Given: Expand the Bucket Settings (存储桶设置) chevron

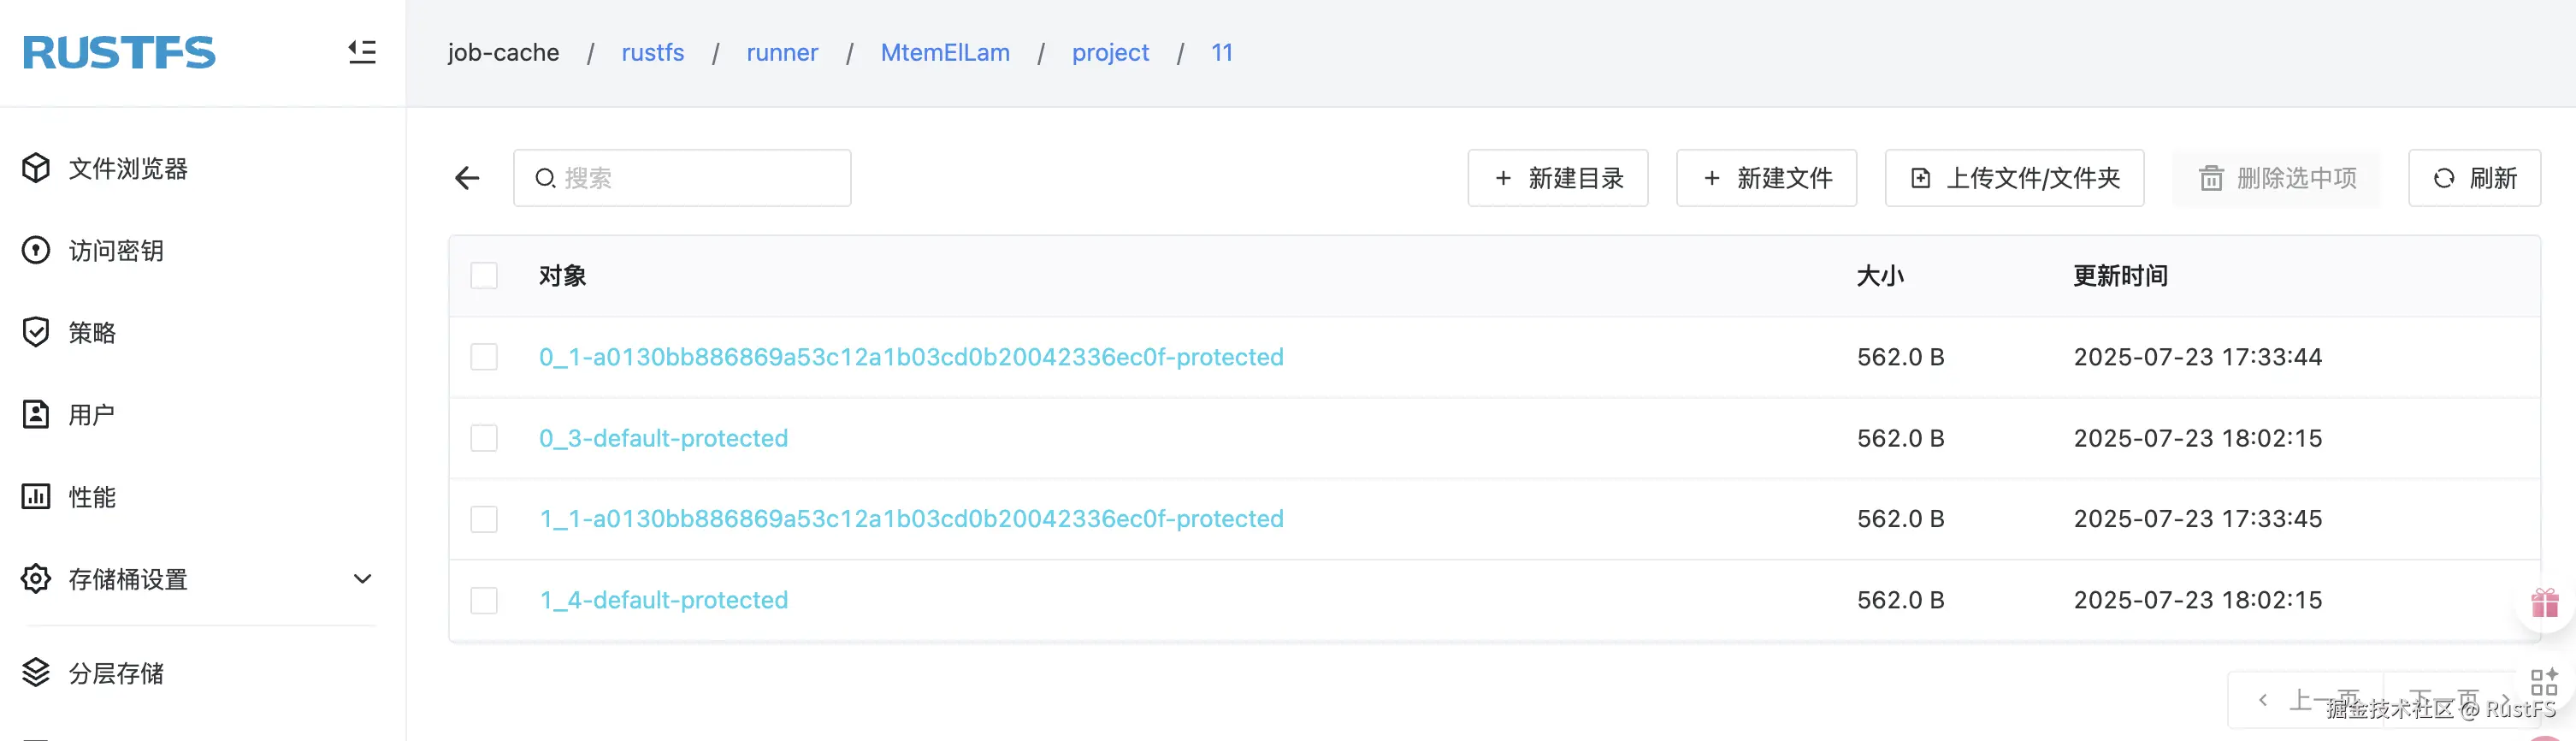Looking at the screenshot, I should (363, 579).
